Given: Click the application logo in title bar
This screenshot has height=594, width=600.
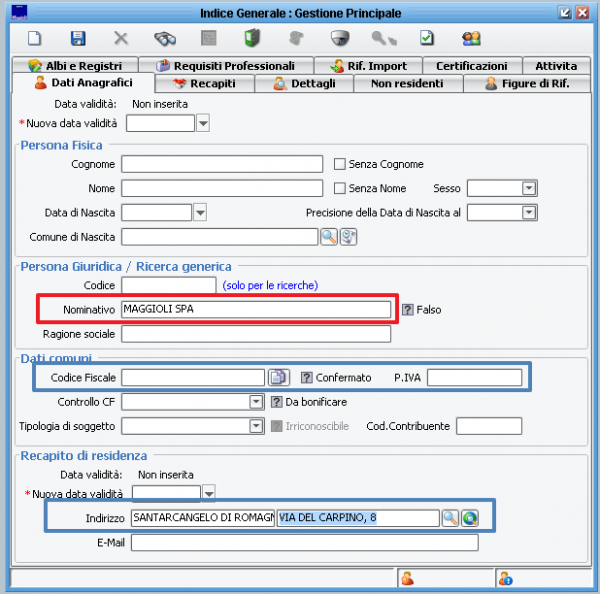Looking at the screenshot, I should 19,12.
